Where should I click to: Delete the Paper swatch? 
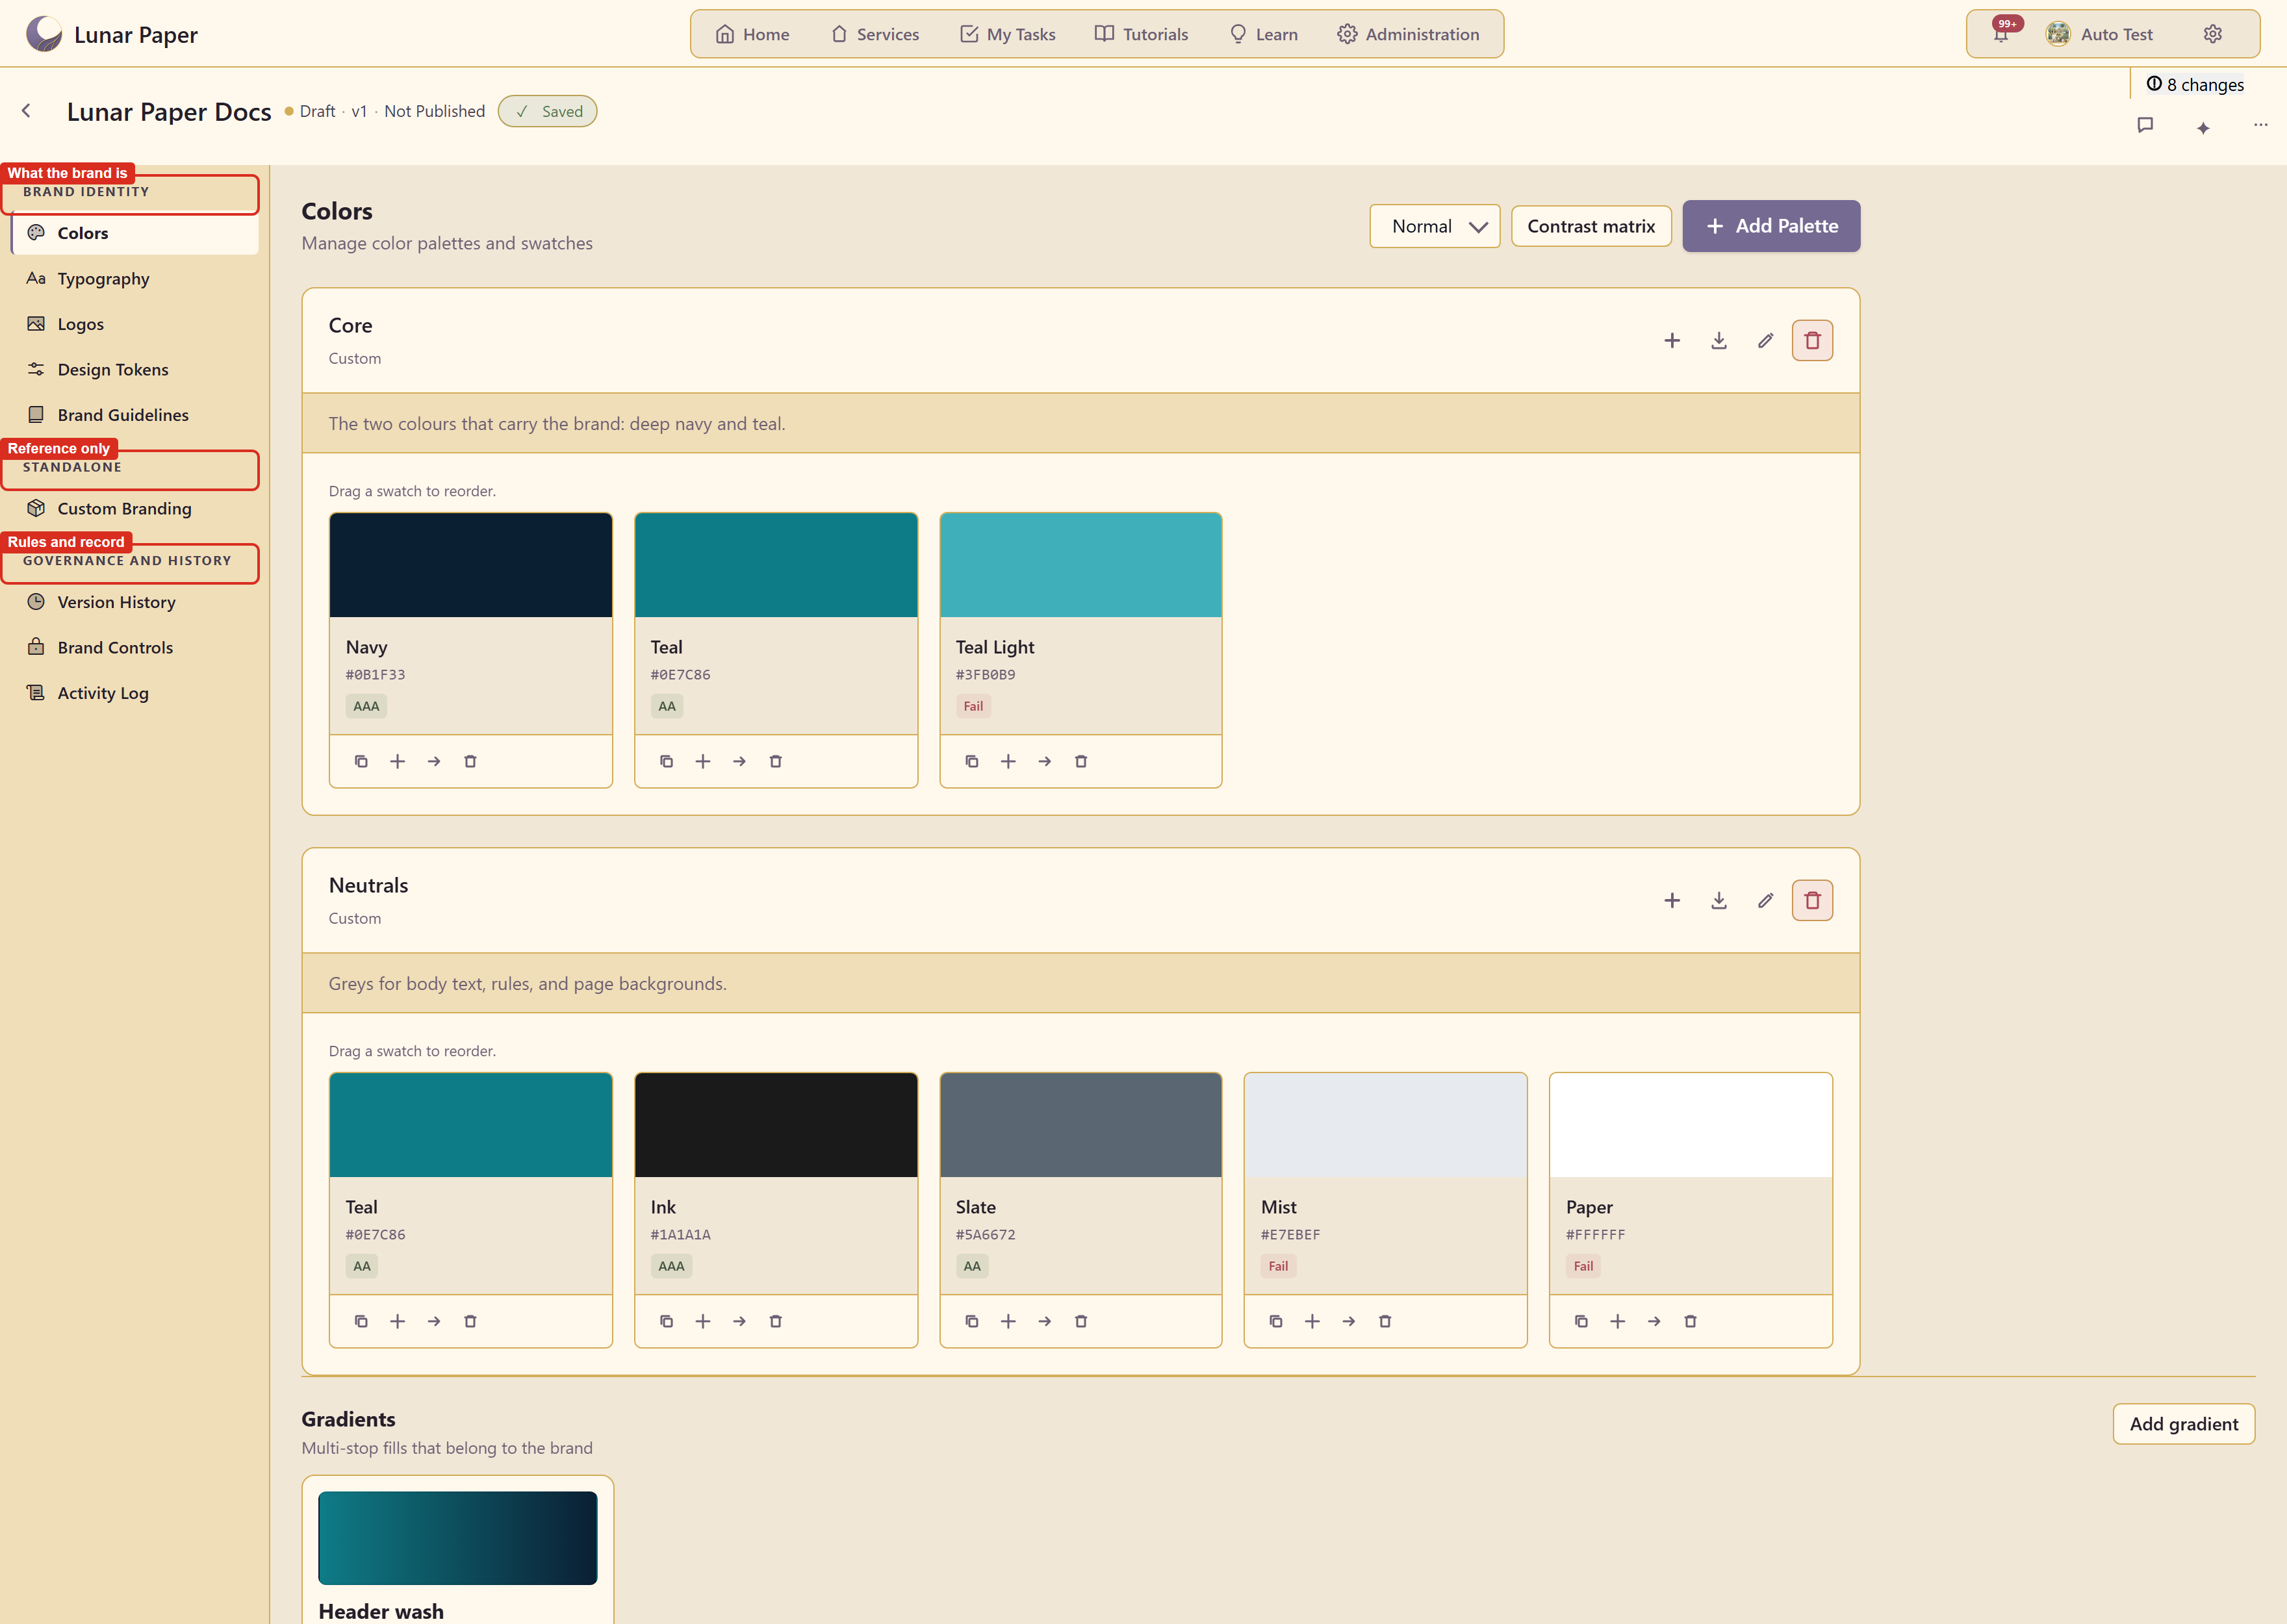(1690, 1322)
